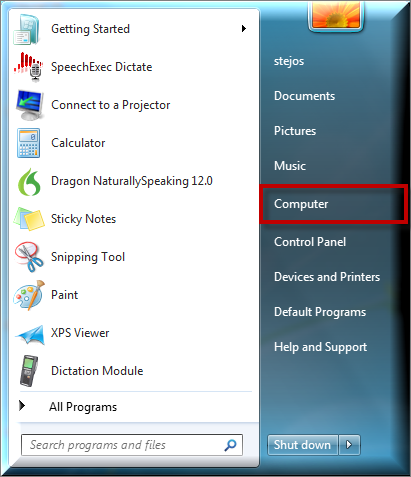Launch SpeechExec Dictate from its microphone icon

click(x=28, y=67)
